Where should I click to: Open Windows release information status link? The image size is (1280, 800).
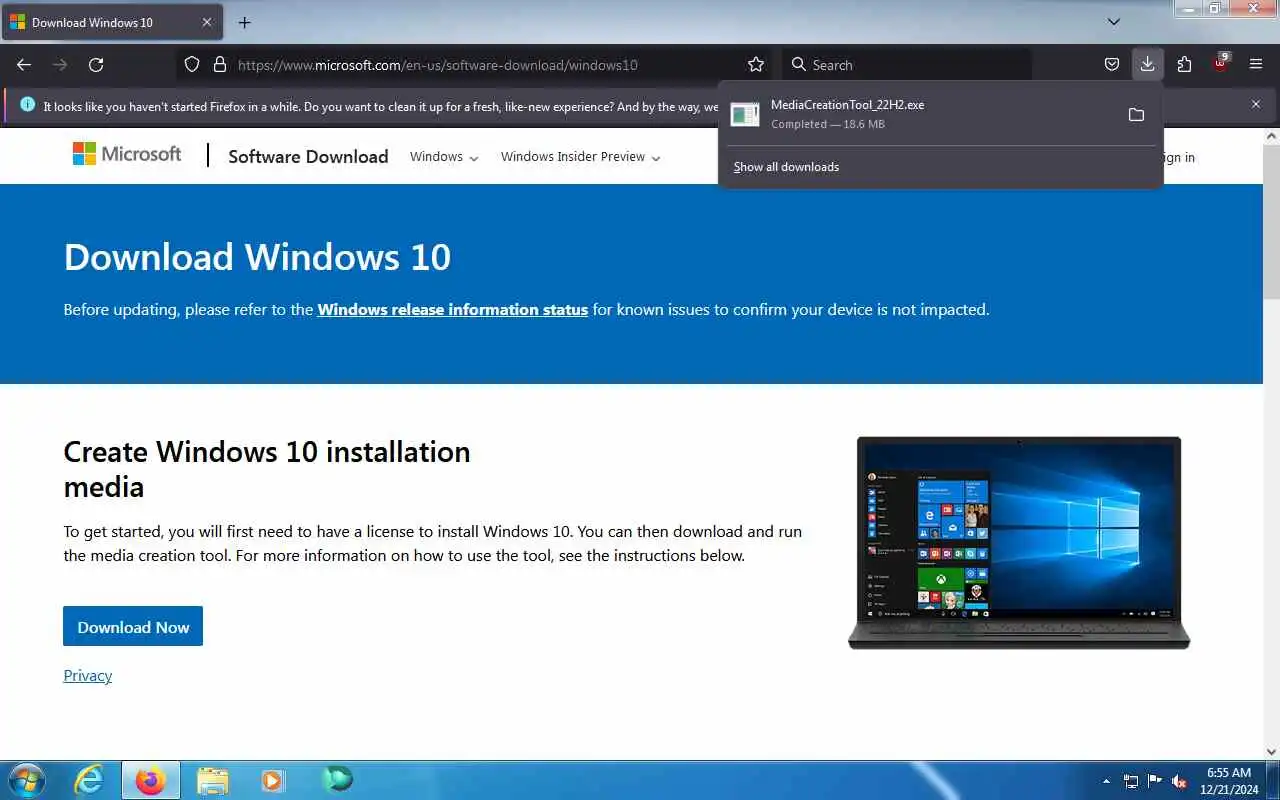click(452, 310)
